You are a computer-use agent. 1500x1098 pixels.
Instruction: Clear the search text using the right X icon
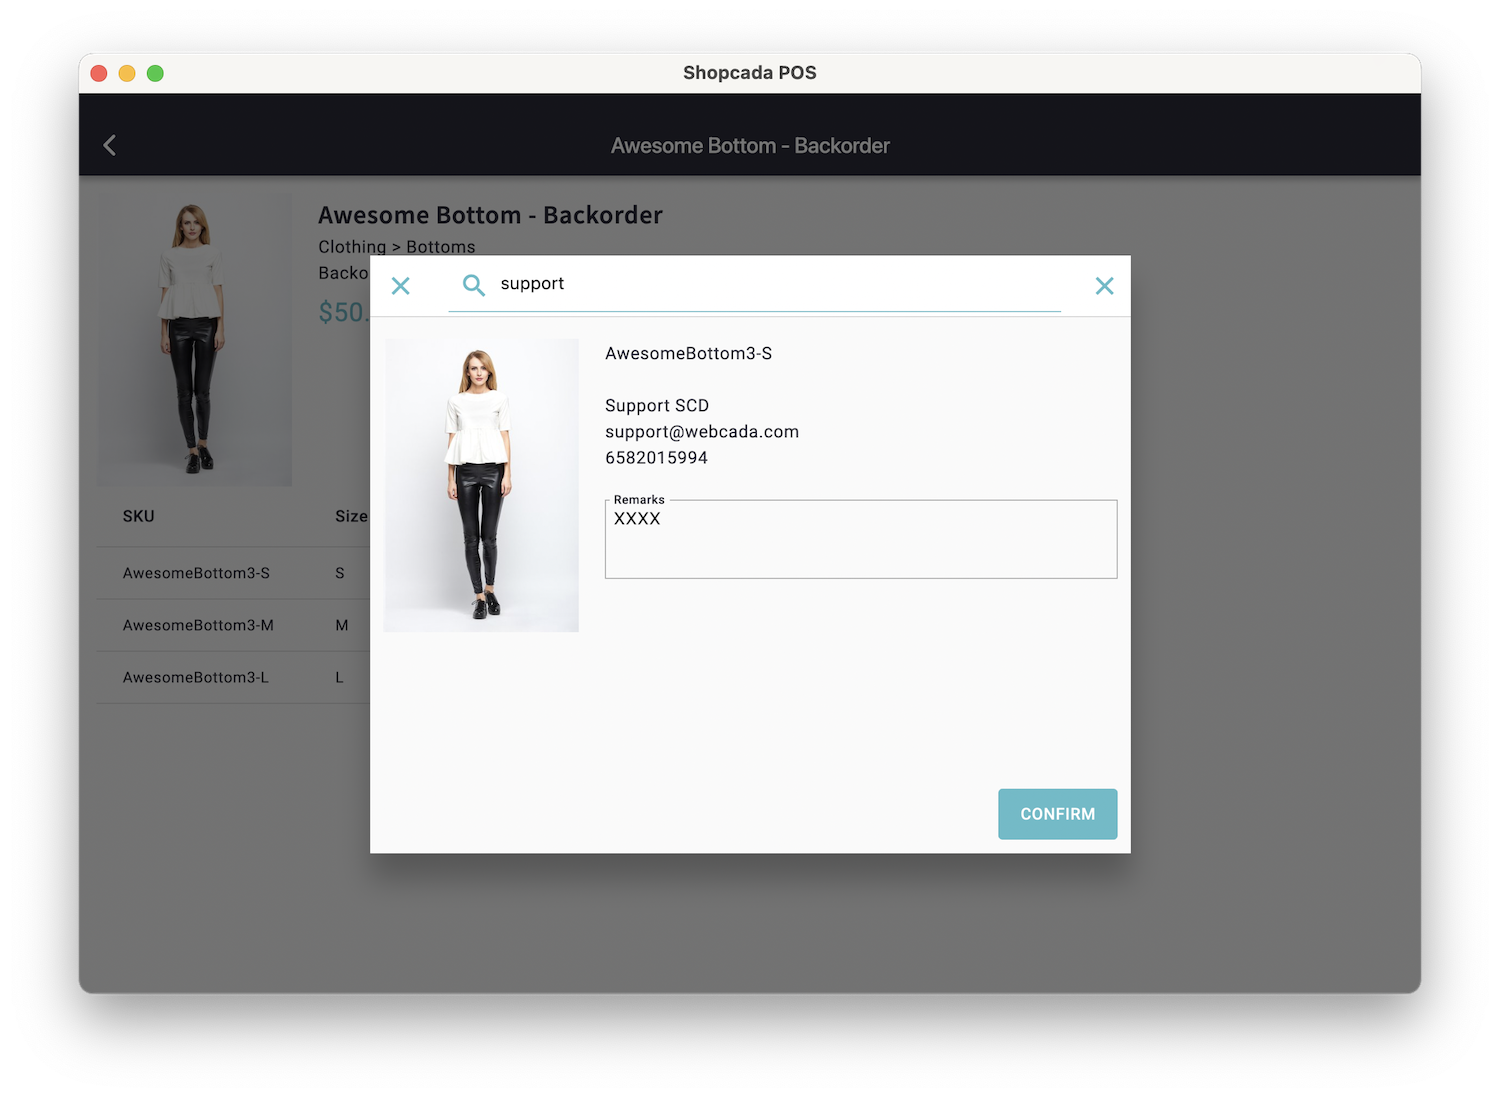coord(1104,286)
